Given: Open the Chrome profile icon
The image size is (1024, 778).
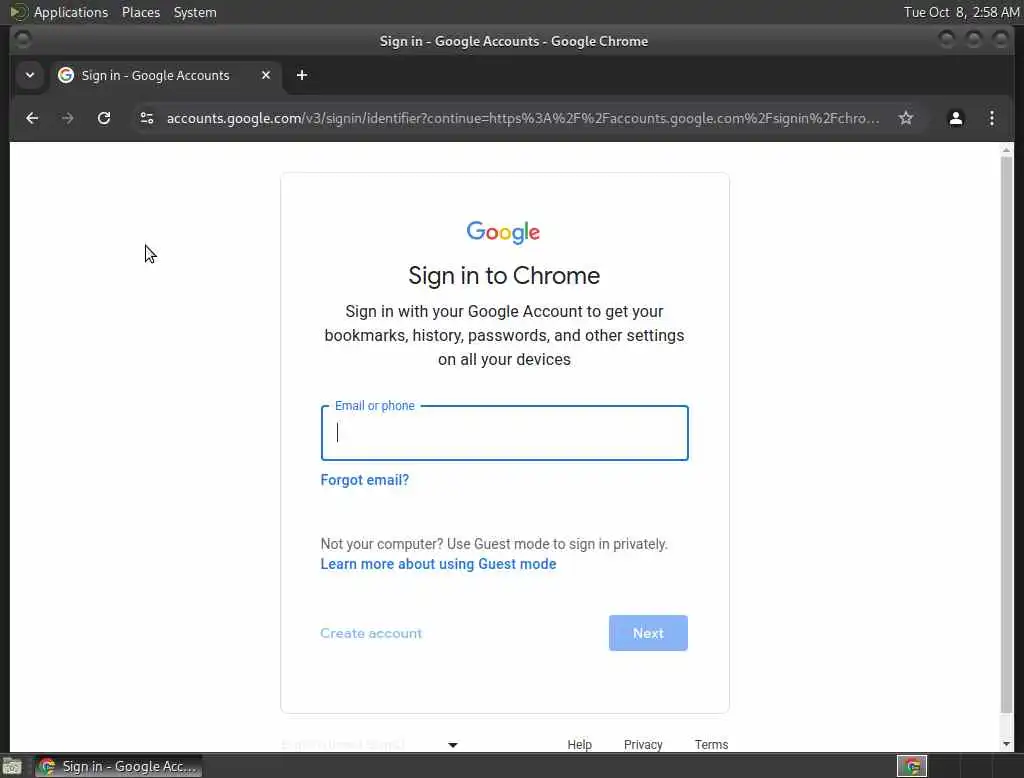Looking at the screenshot, I should (x=955, y=118).
